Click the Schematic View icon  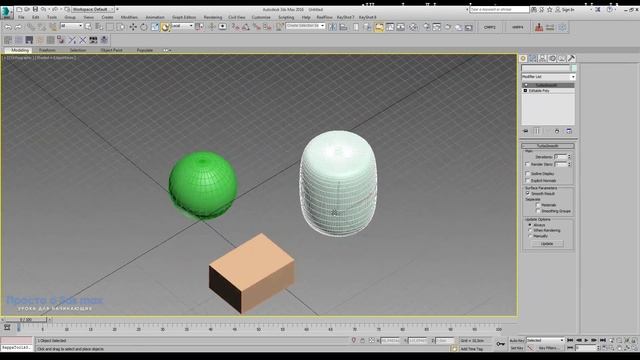(x=401, y=27)
